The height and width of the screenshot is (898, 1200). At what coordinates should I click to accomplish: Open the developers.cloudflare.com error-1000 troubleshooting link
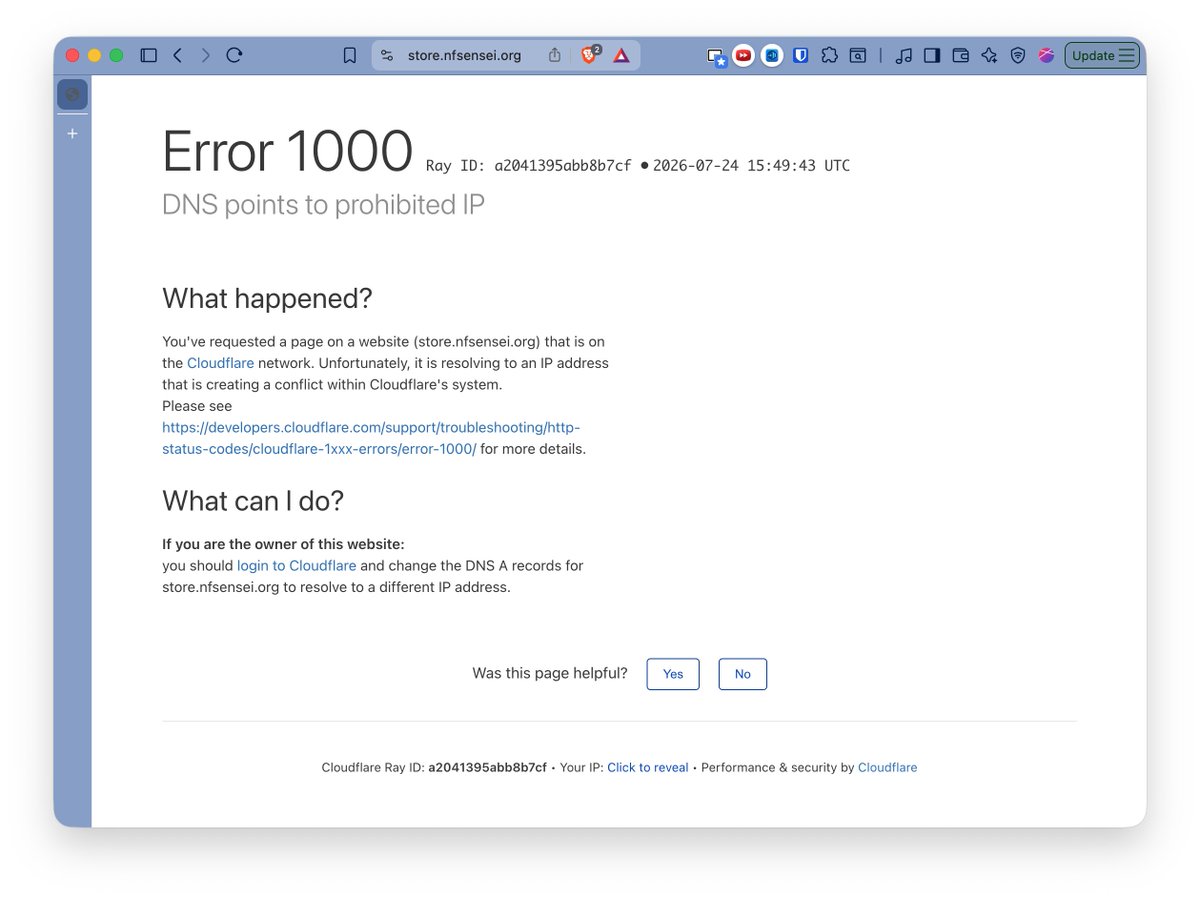tap(371, 438)
